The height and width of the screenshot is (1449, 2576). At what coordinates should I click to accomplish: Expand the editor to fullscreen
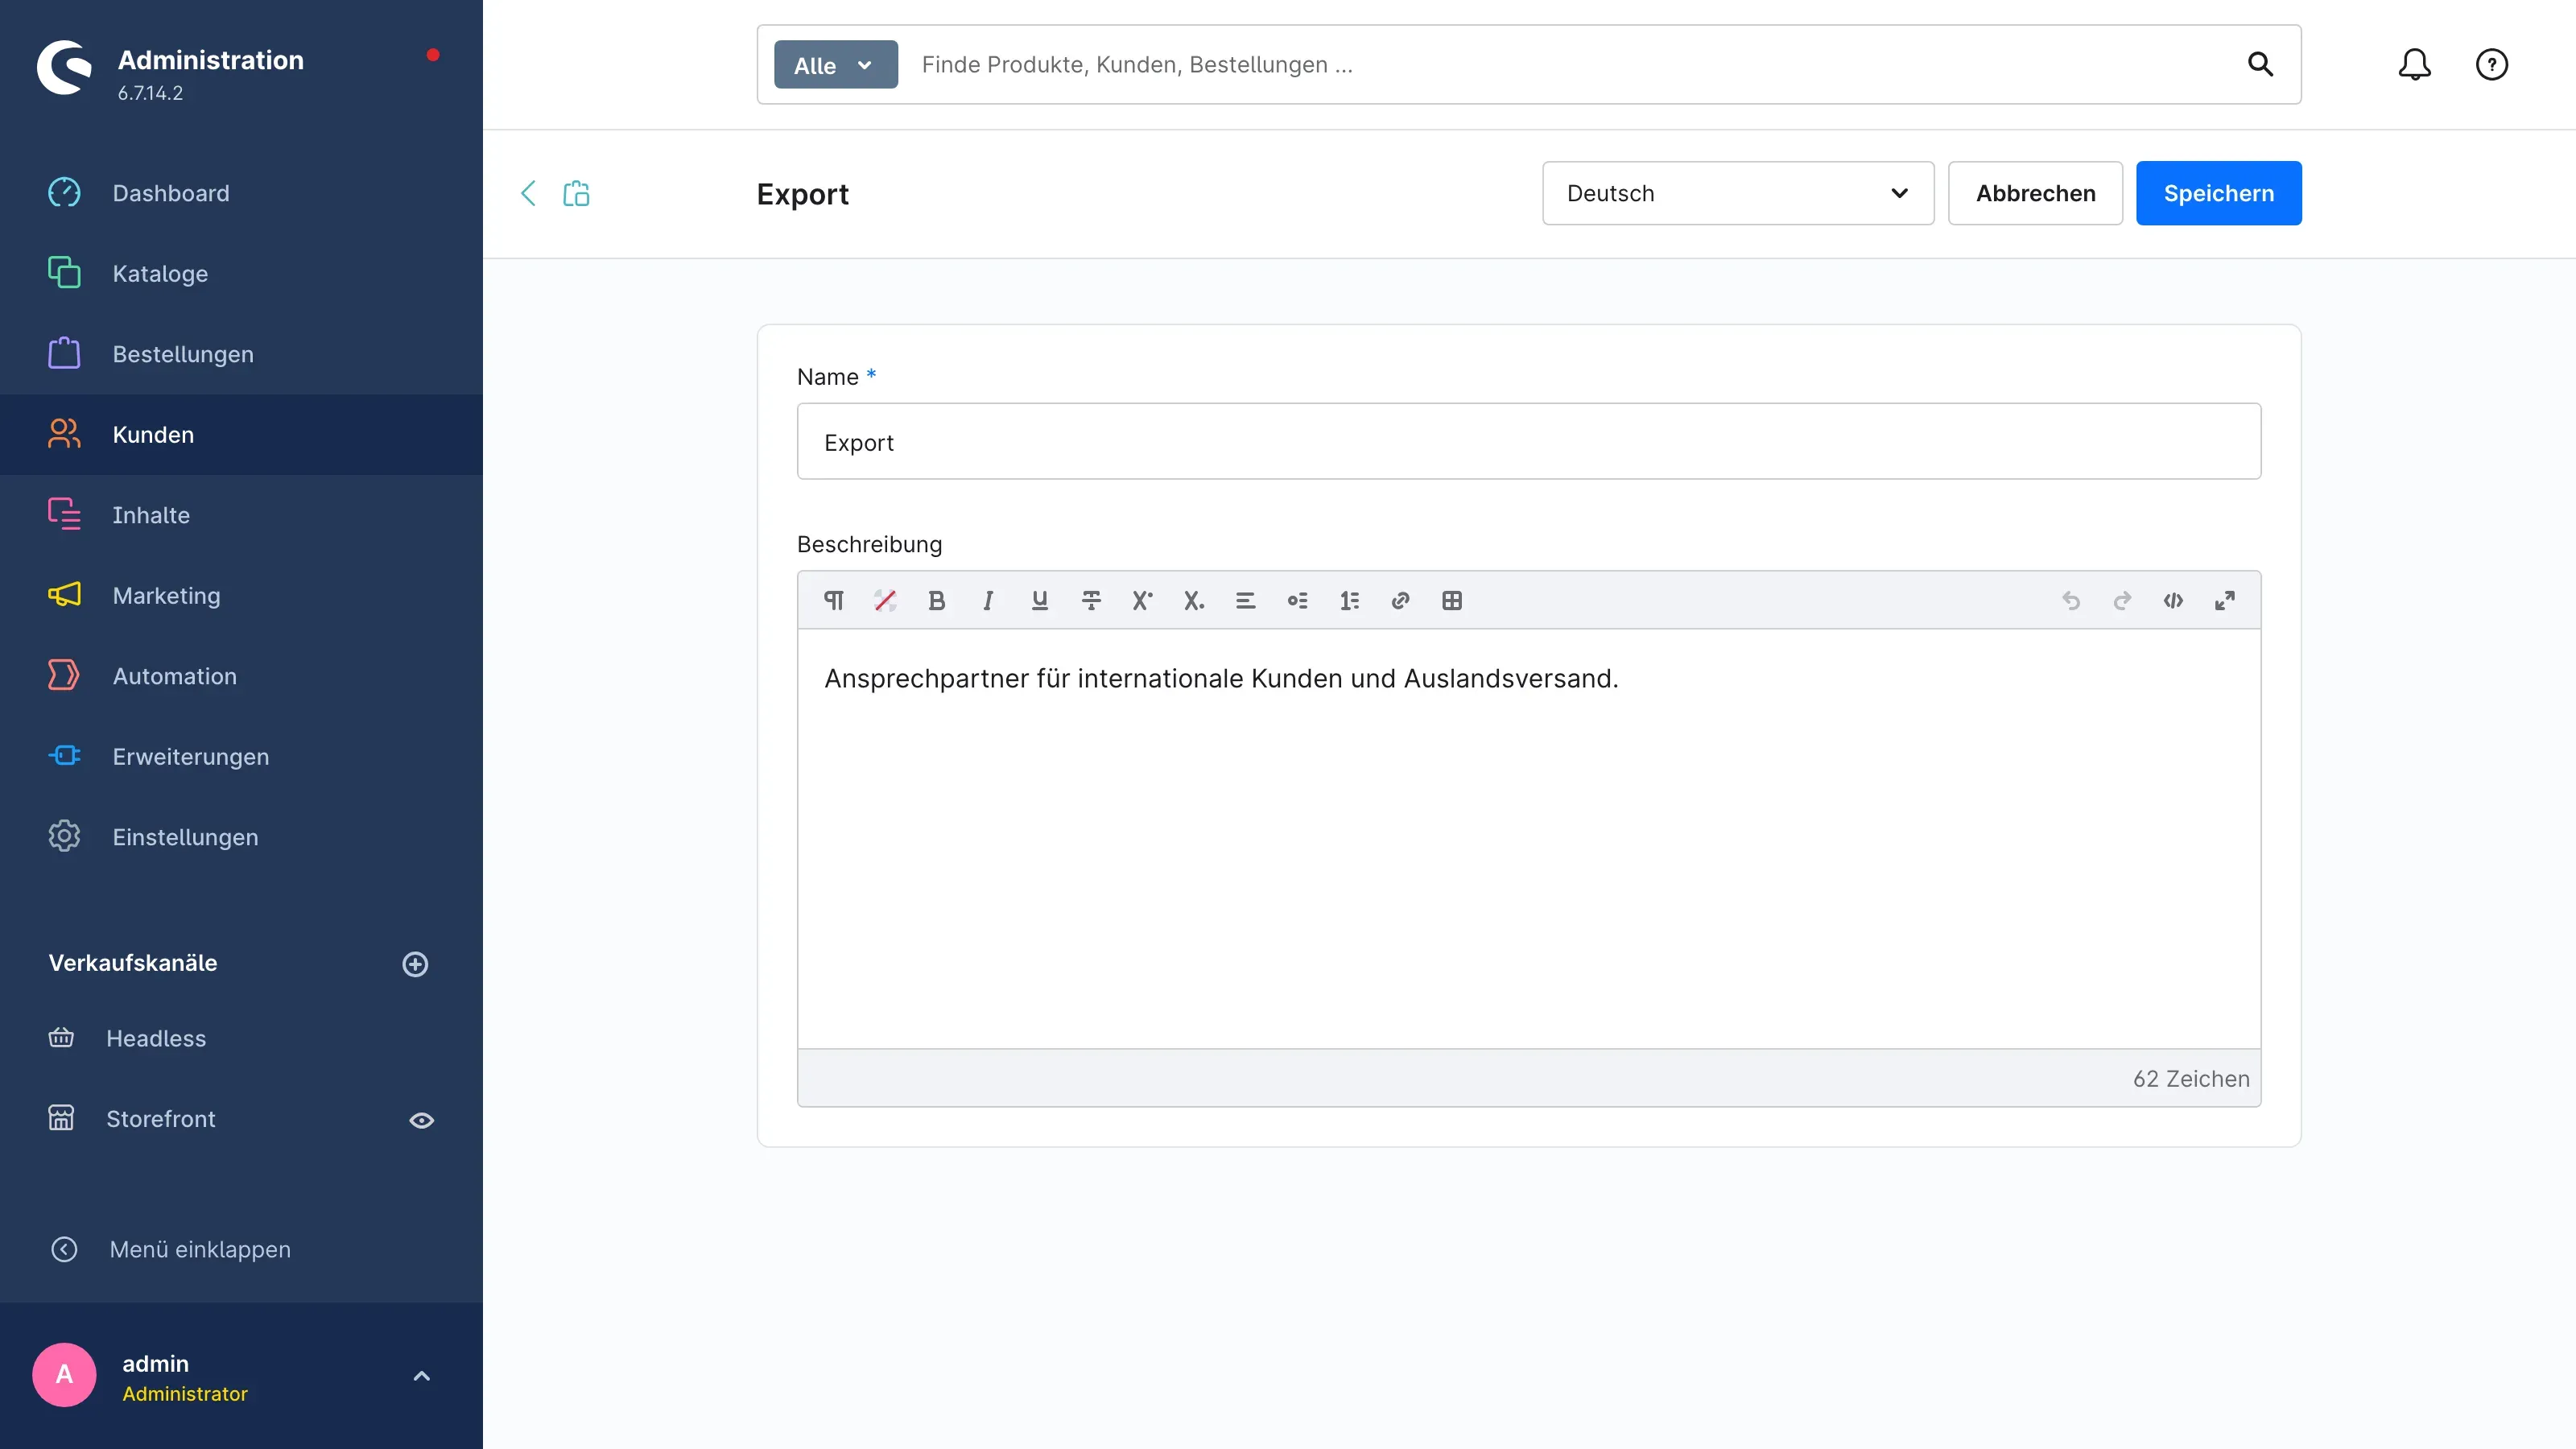point(2225,600)
